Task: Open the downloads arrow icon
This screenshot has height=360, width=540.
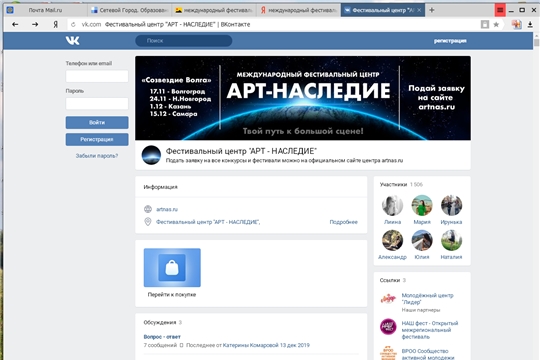Action: point(530,24)
